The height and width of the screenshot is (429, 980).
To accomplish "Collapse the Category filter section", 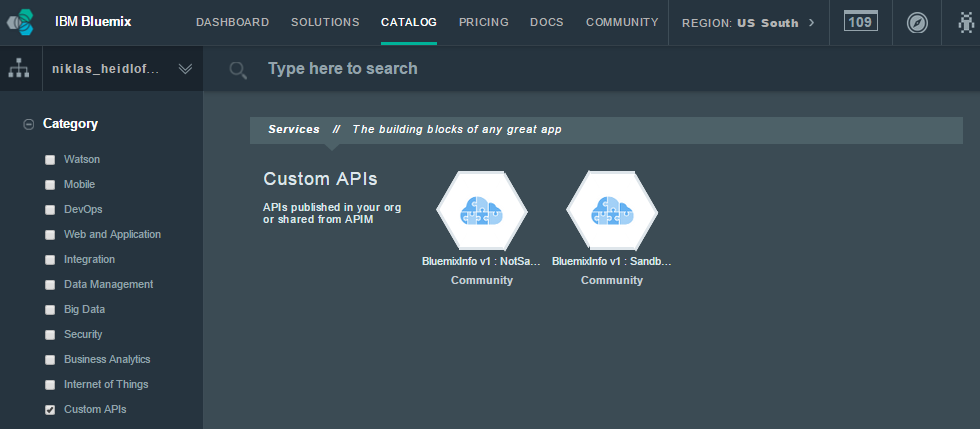I will [x=28, y=124].
